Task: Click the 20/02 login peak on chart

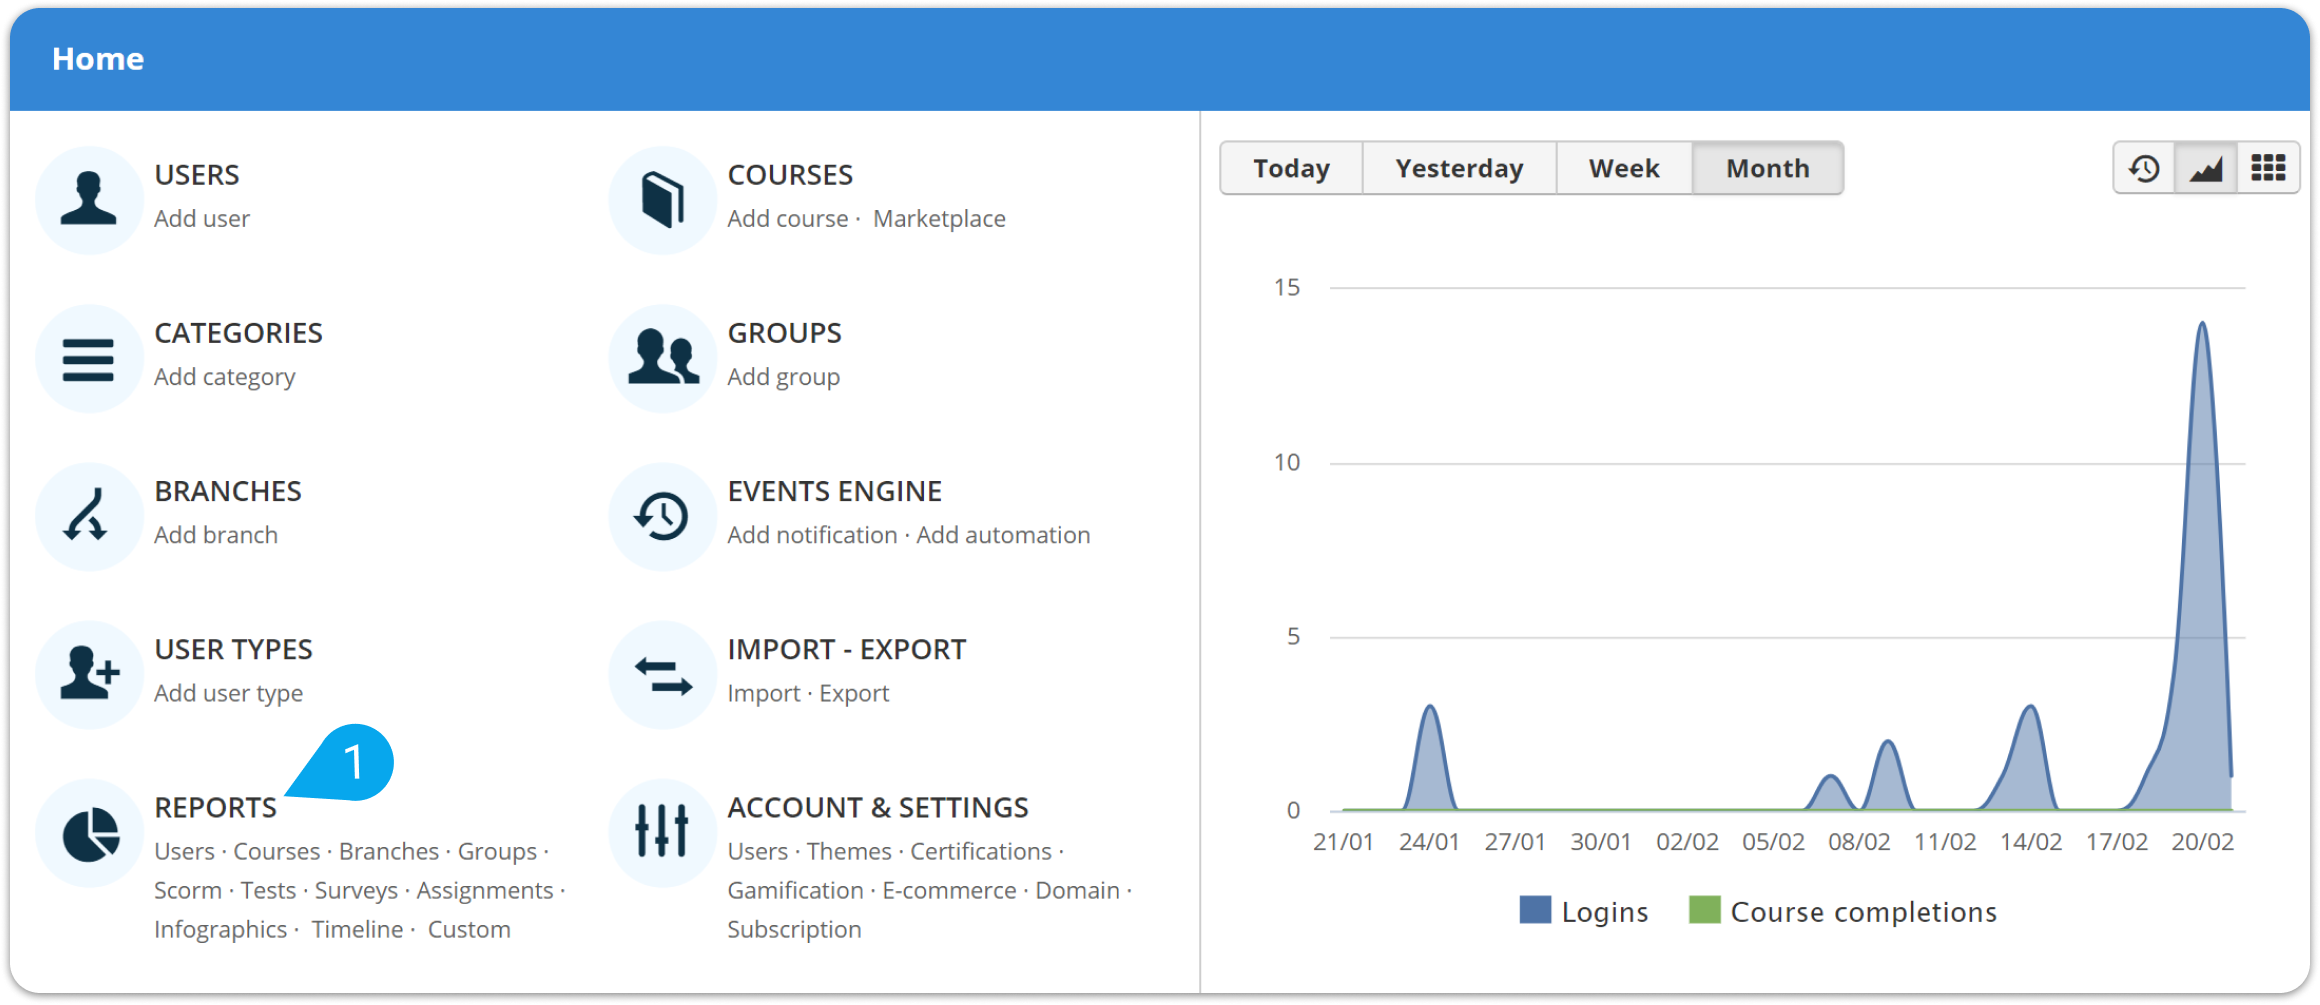Action: 2202,324
